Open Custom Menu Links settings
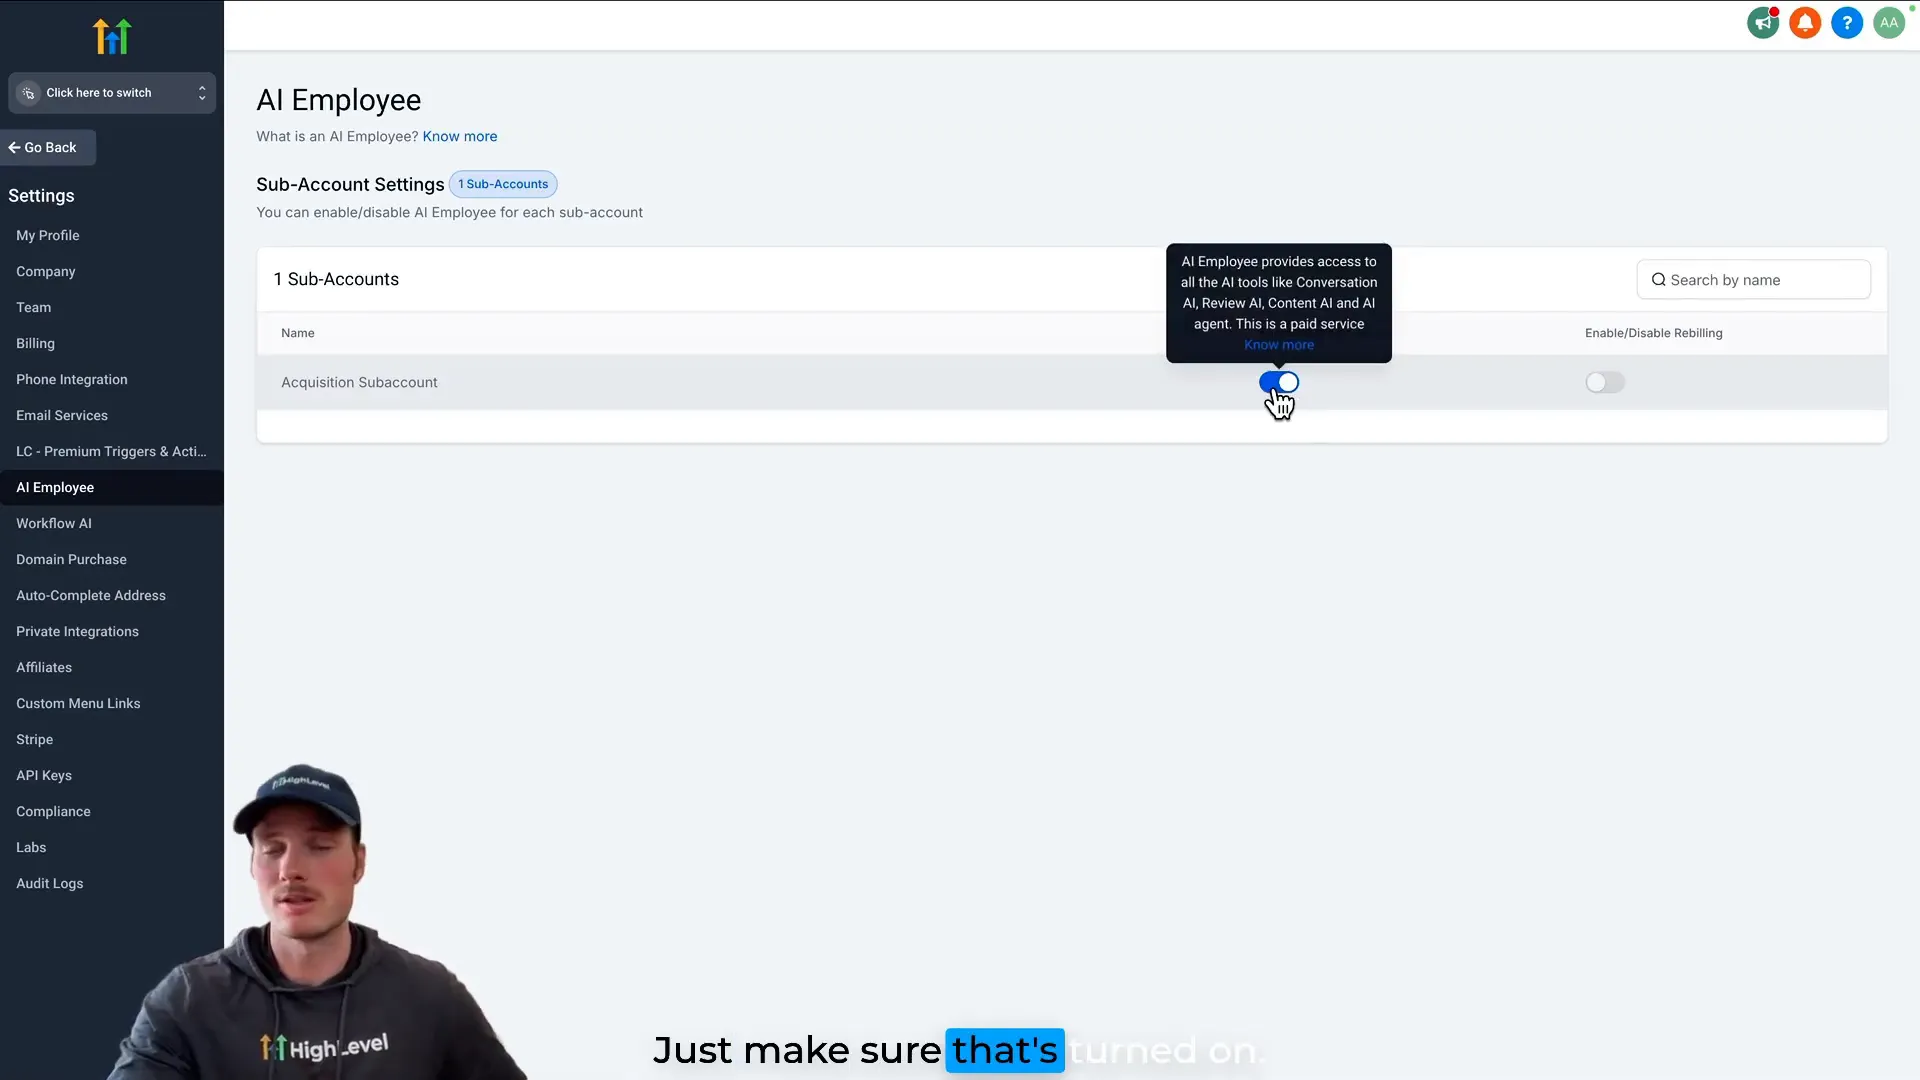Image resolution: width=1920 pixels, height=1080 pixels. click(78, 703)
